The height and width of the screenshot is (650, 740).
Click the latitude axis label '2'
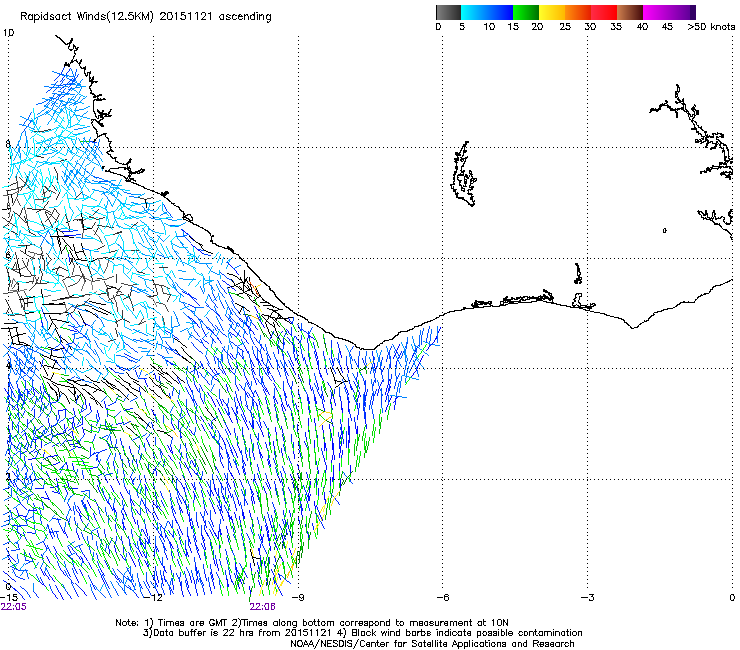coord(8,476)
